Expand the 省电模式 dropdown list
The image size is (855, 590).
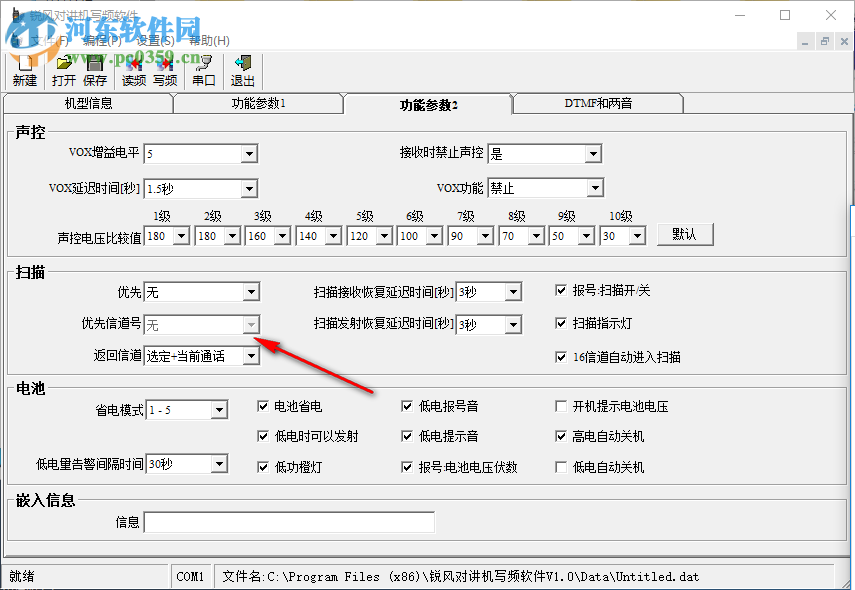click(221, 409)
